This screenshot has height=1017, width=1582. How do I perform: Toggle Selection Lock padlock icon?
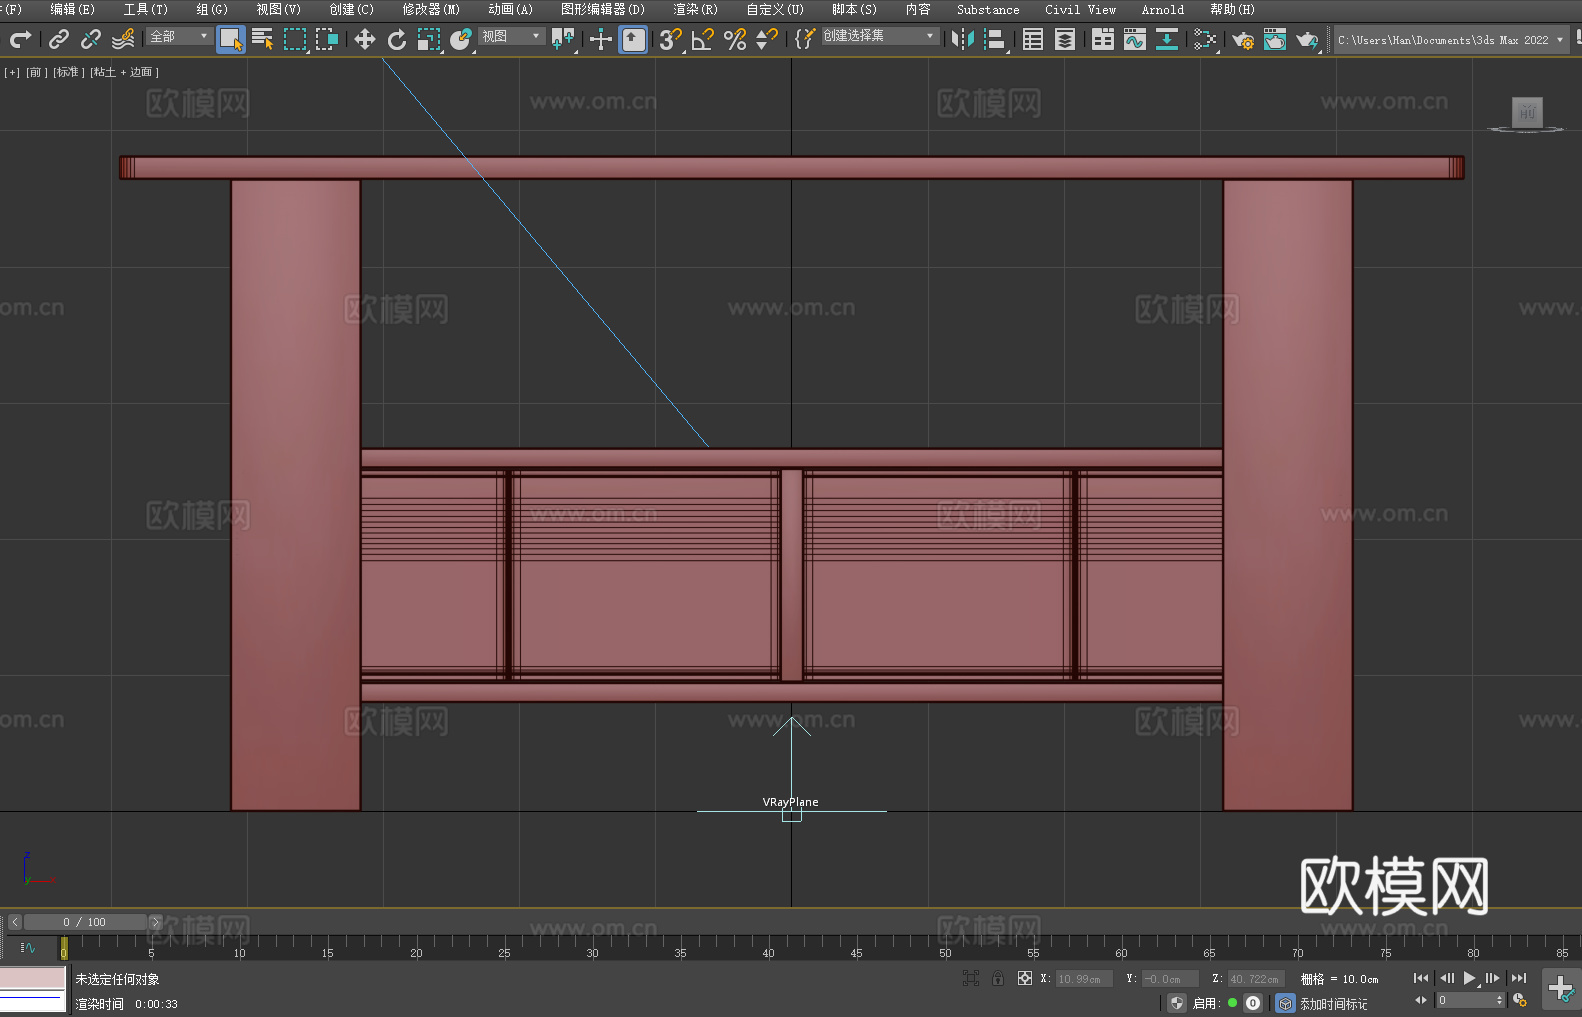point(998,978)
